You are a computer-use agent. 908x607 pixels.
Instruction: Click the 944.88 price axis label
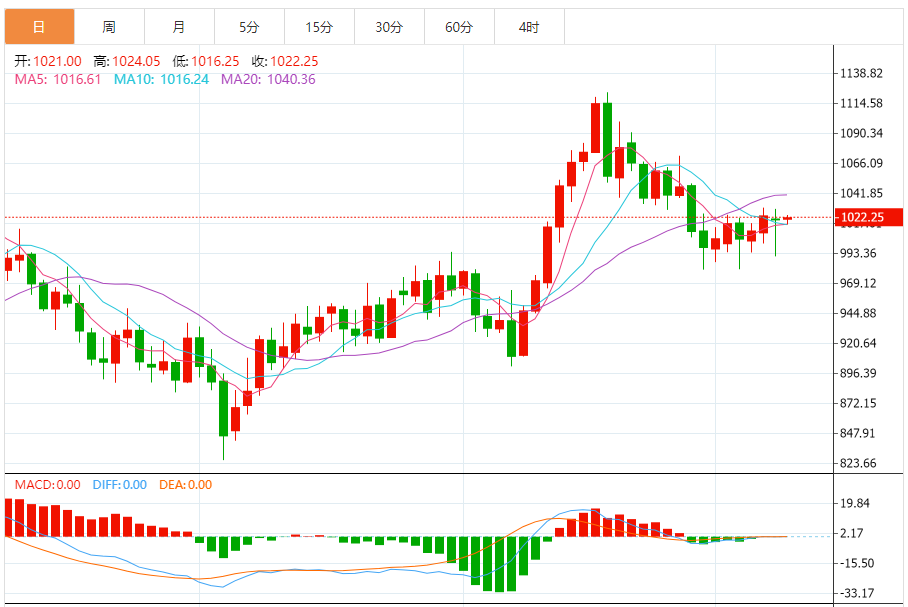pos(858,313)
